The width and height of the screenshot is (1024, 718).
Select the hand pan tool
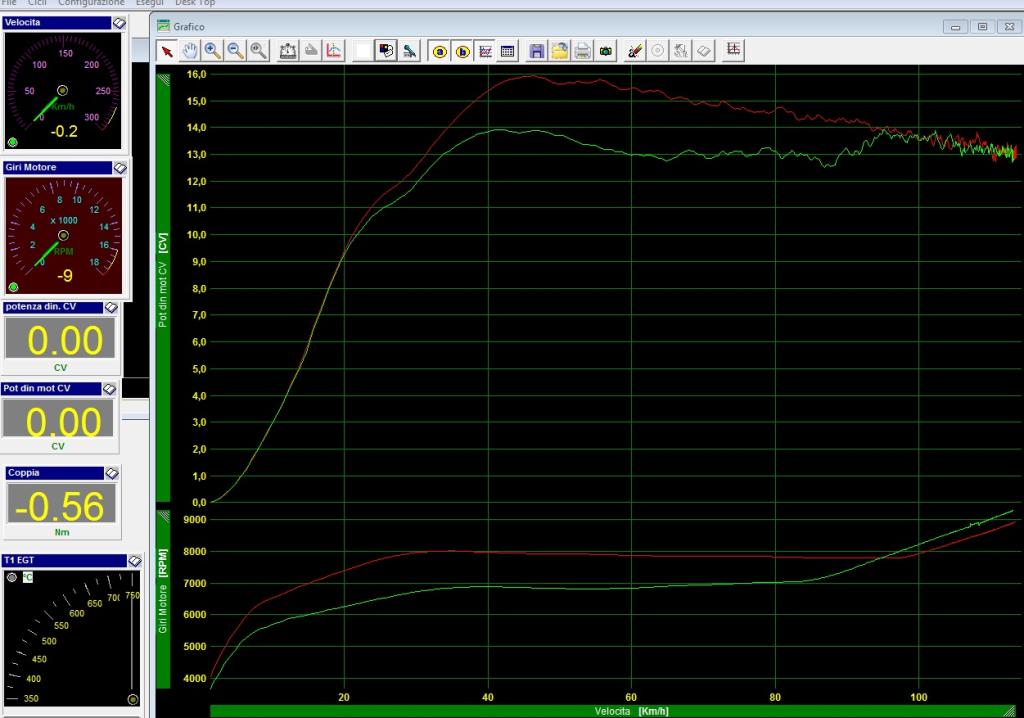coord(189,51)
